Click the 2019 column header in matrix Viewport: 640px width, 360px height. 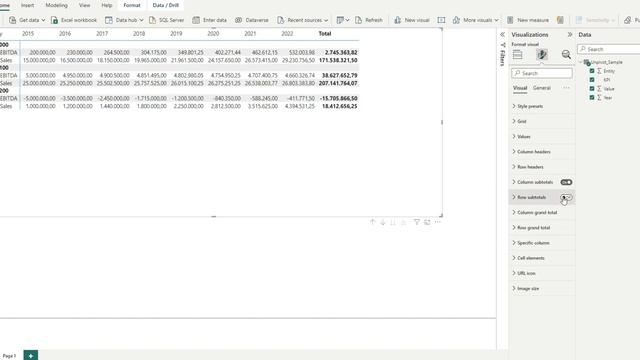pyautogui.click(x=176, y=34)
